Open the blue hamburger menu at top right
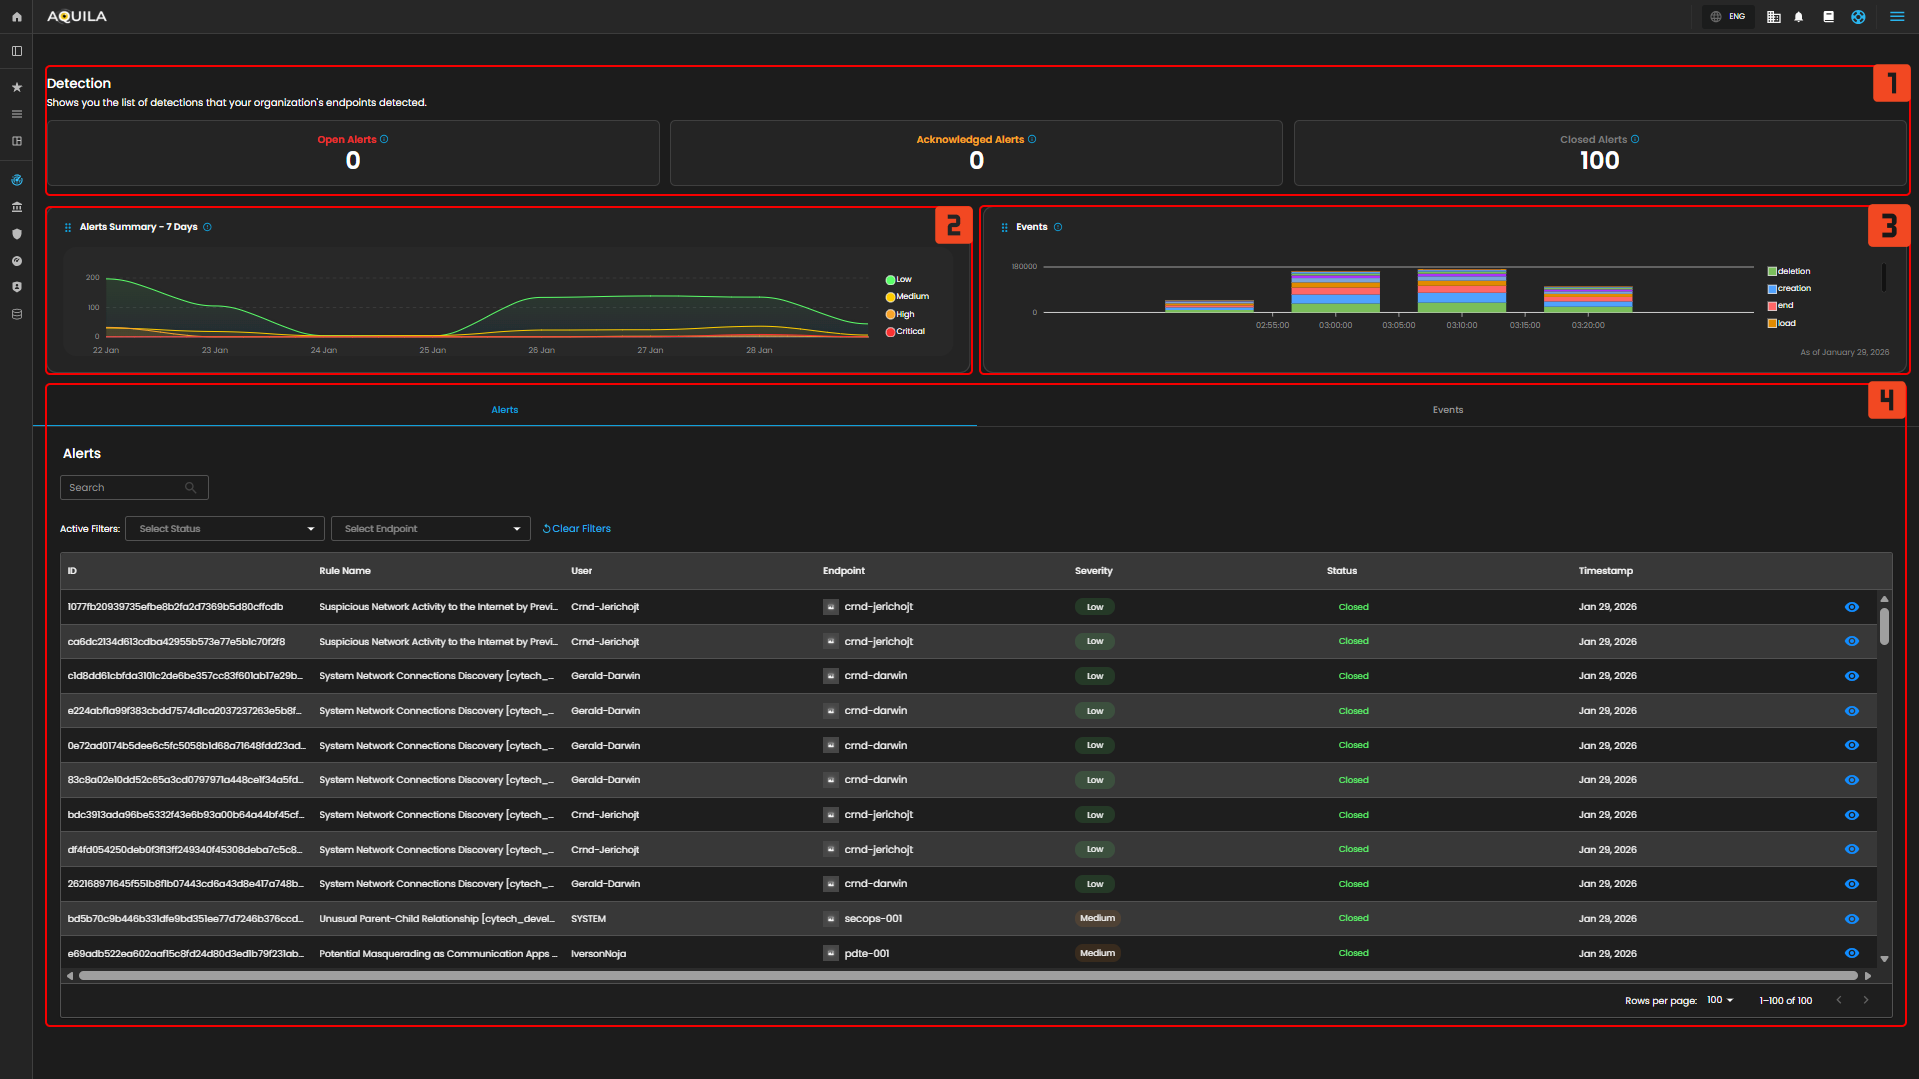The width and height of the screenshot is (1919, 1079). click(1896, 17)
